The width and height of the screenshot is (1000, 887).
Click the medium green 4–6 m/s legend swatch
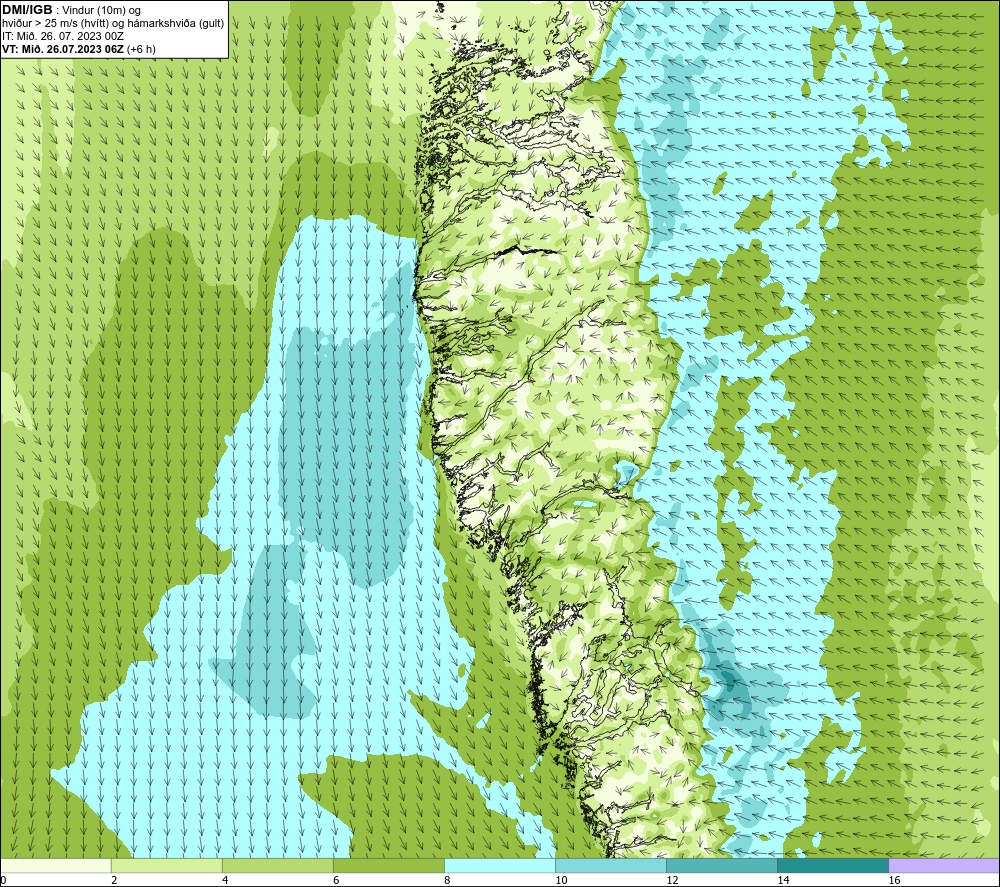[x=277, y=866]
